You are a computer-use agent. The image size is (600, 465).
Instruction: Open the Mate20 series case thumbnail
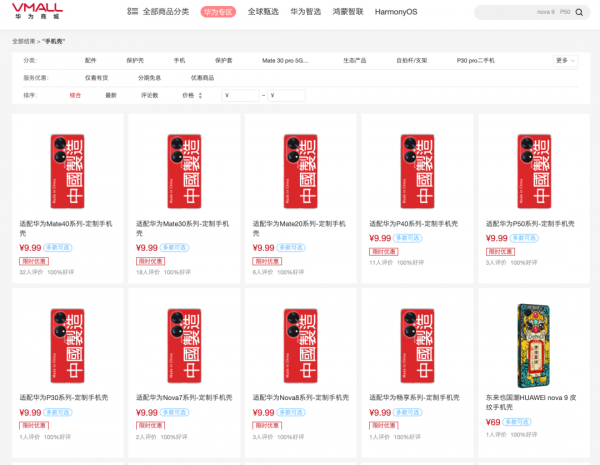coord(301,171)
